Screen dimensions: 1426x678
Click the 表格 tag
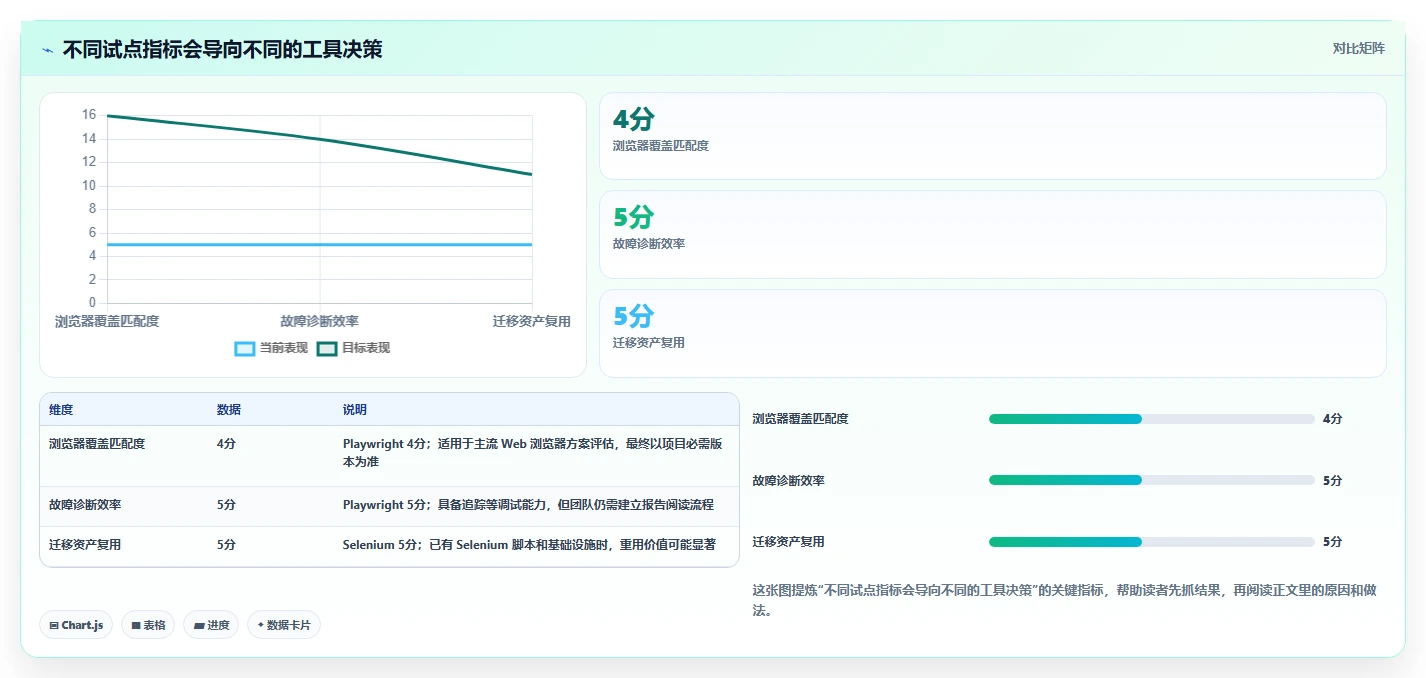[148, 625]
